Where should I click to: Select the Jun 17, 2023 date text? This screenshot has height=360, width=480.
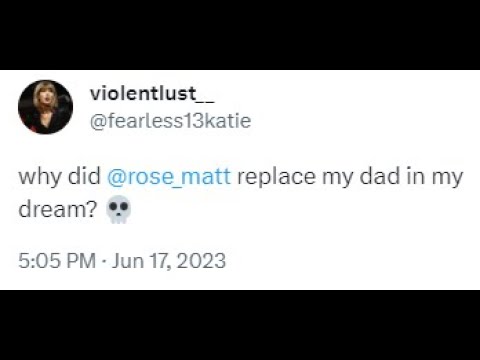click(x=169, y=261)
